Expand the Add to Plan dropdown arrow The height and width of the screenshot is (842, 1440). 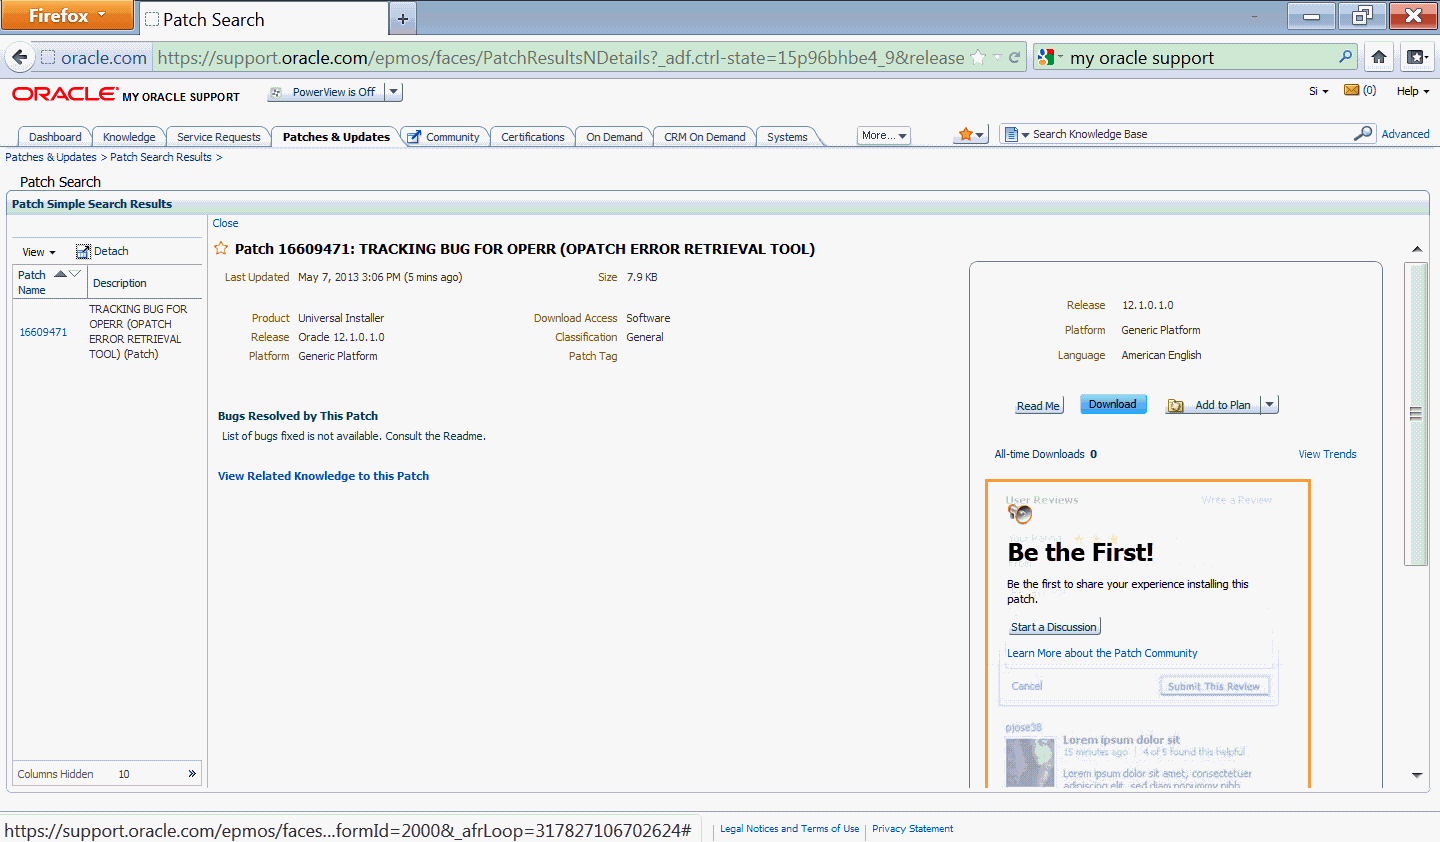1270,405
